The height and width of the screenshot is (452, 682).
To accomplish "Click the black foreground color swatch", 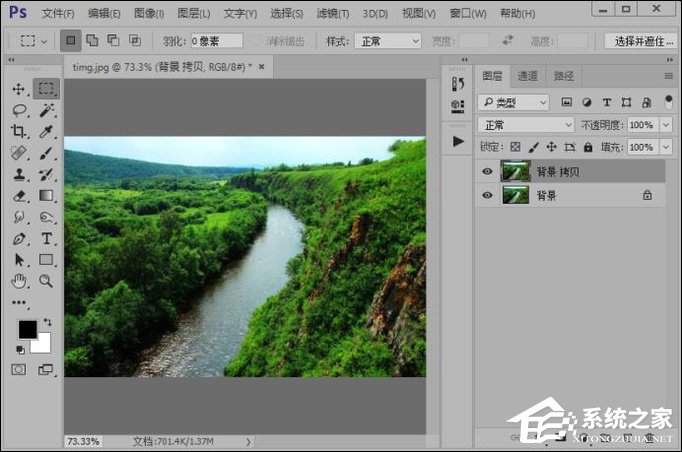I will click(27, 329).
